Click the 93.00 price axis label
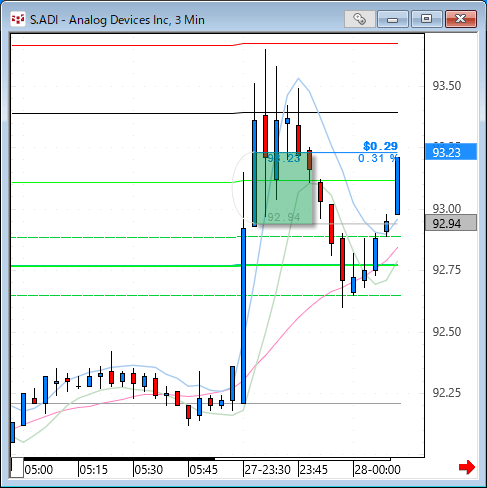 tap(447, 209)
